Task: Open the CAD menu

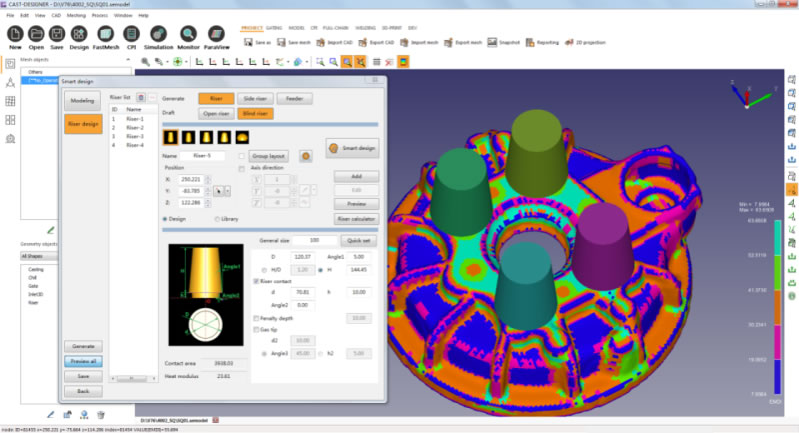Action: [56, 15]
